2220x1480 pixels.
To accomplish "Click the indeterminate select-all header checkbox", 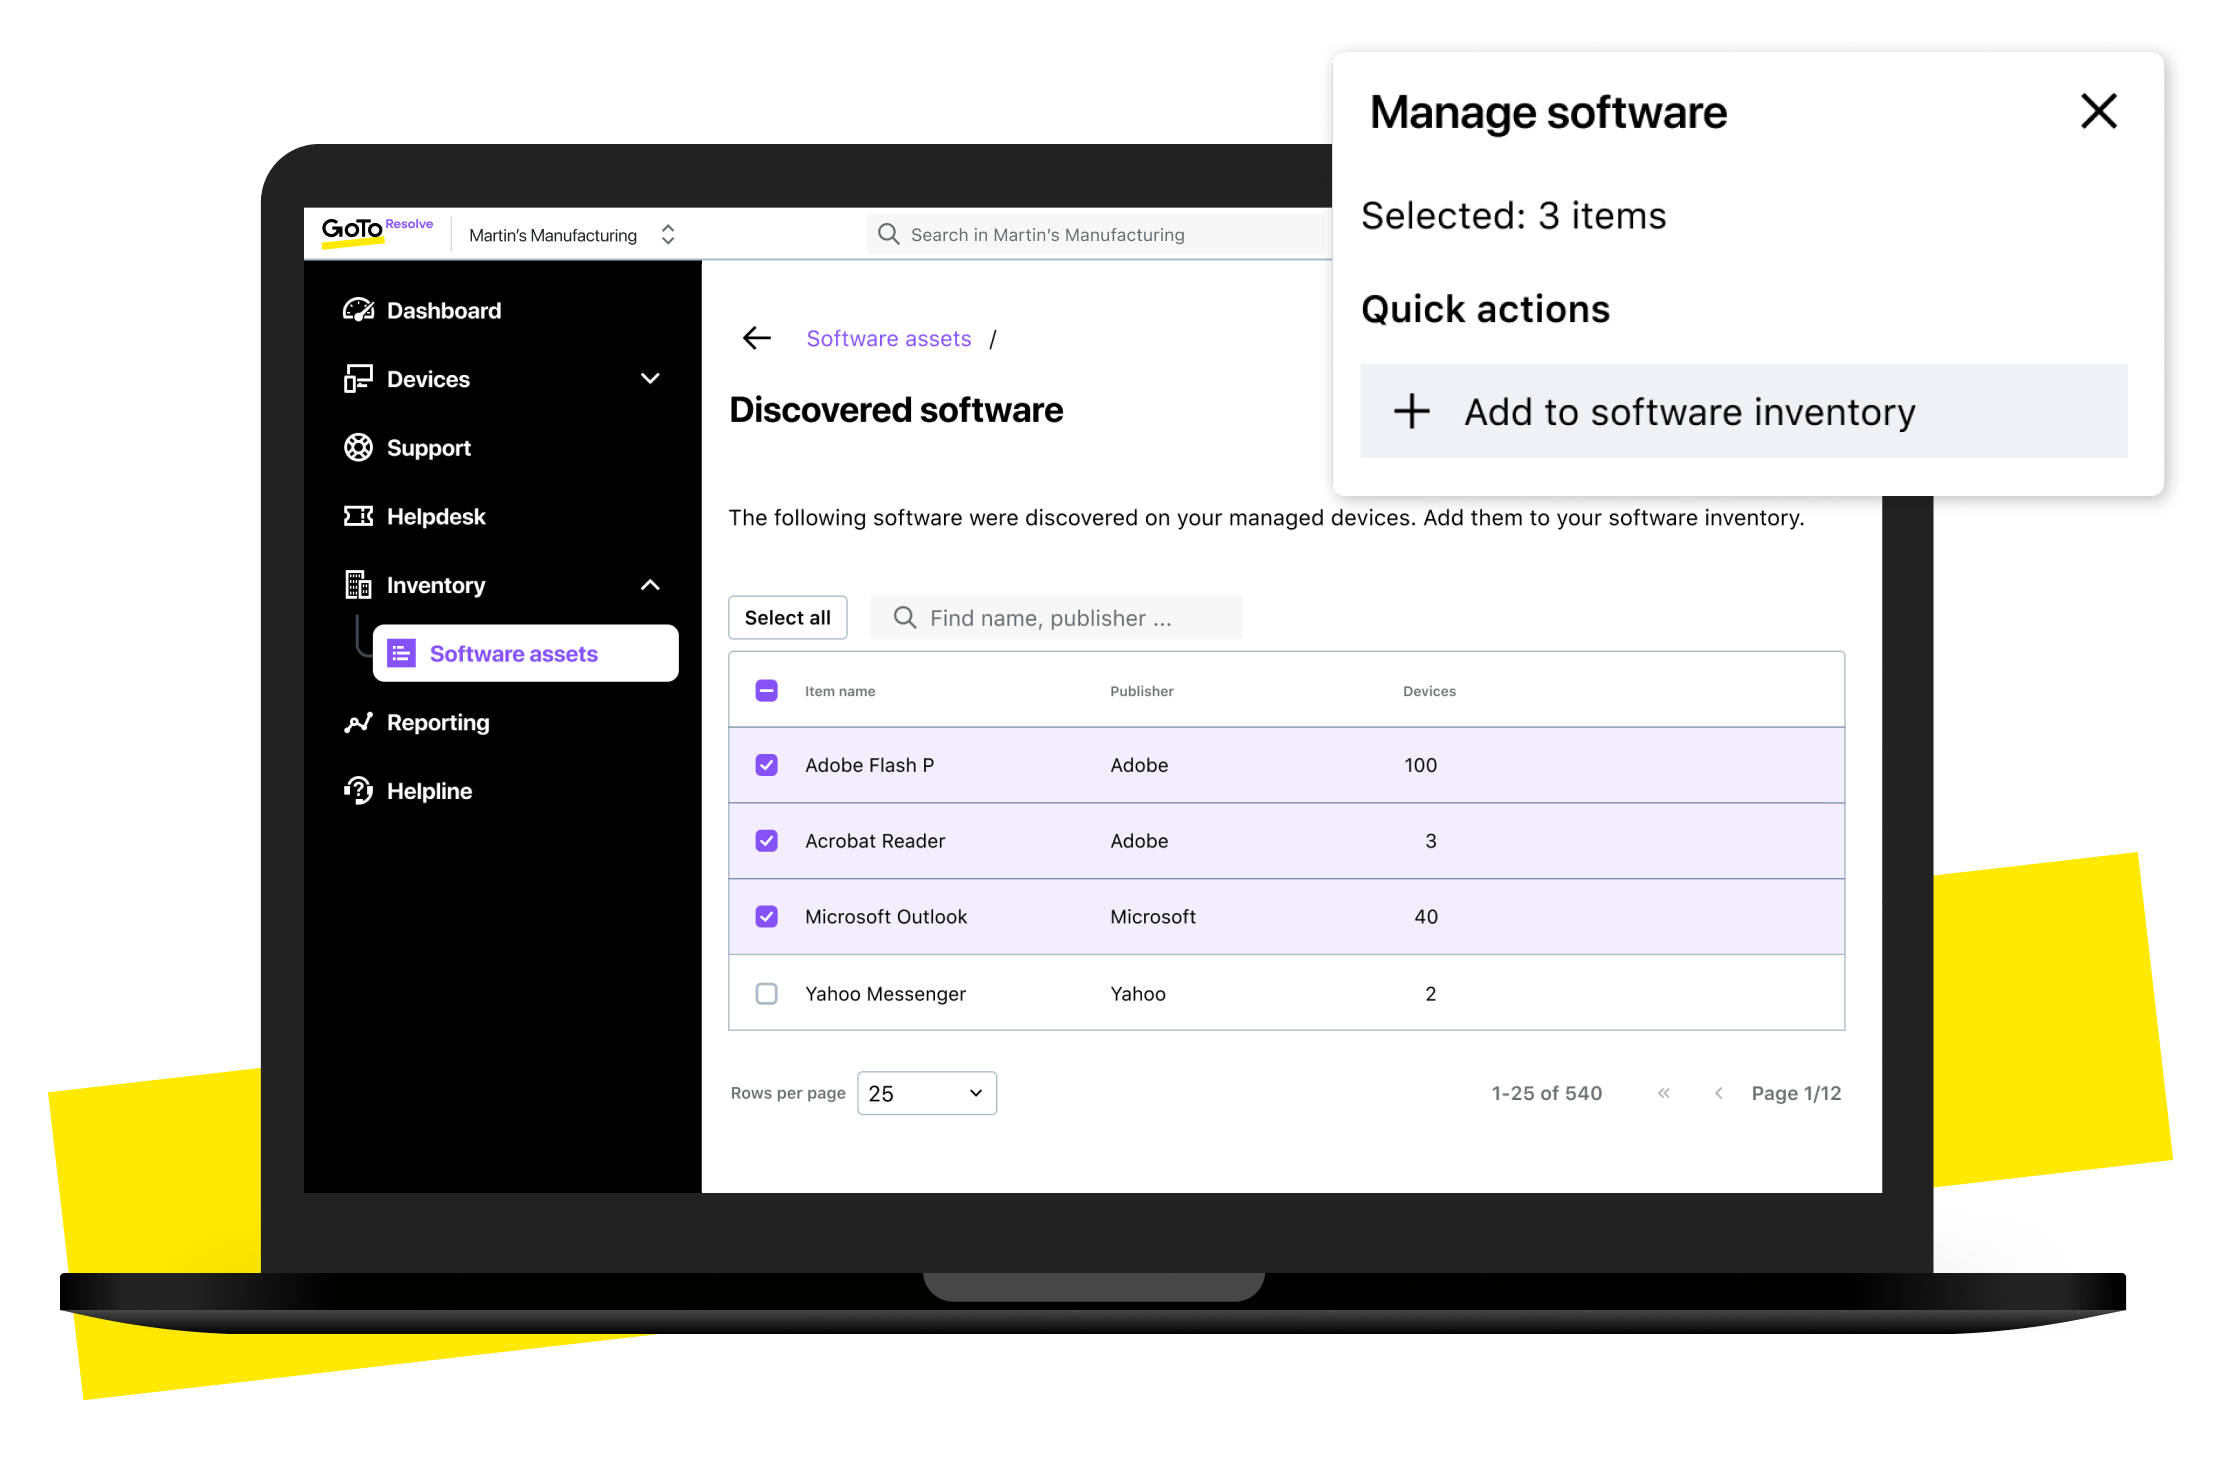I will click(x=766, y=690).
